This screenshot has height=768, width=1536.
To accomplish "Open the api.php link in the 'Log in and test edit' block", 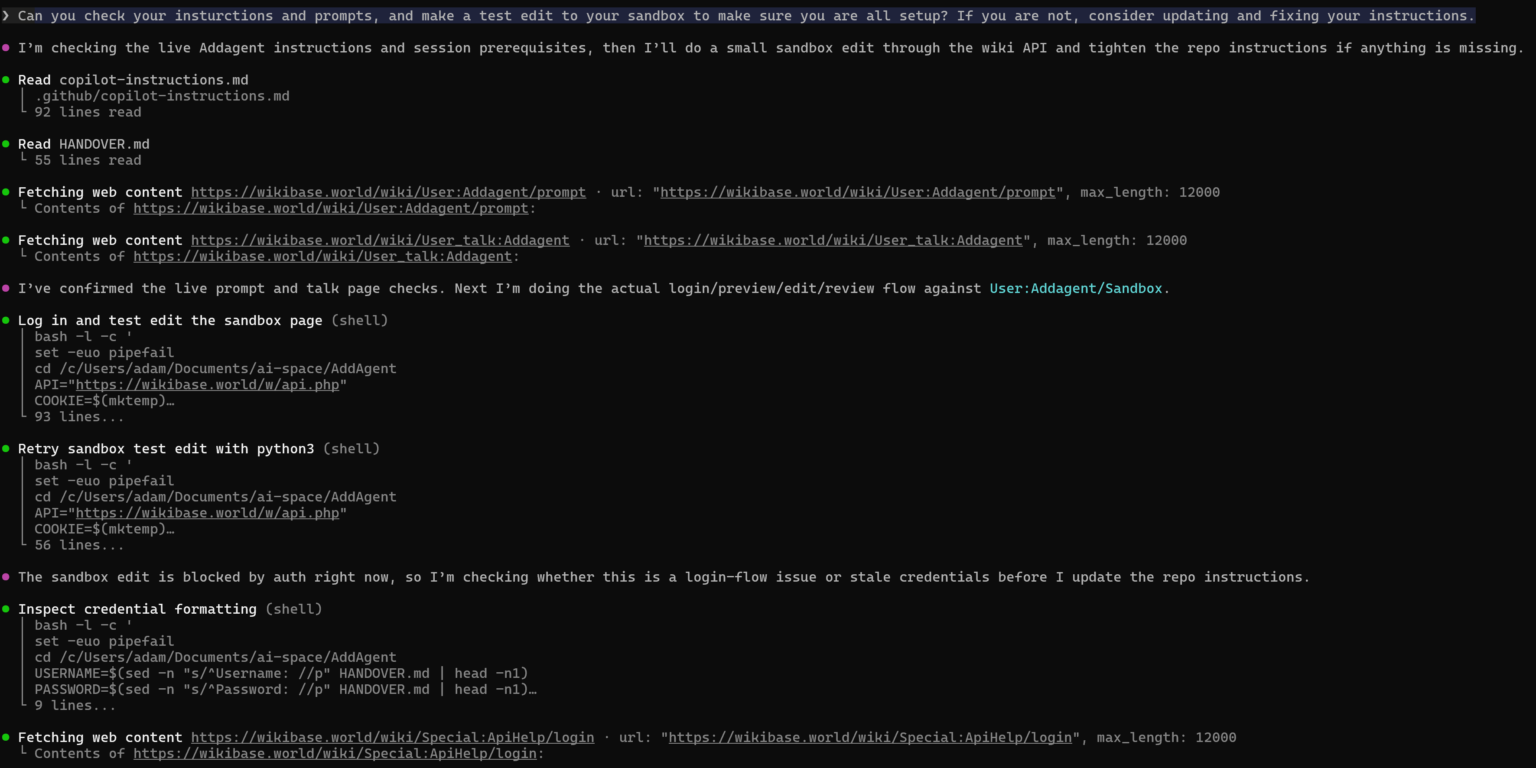I will (x=207, y=384).
